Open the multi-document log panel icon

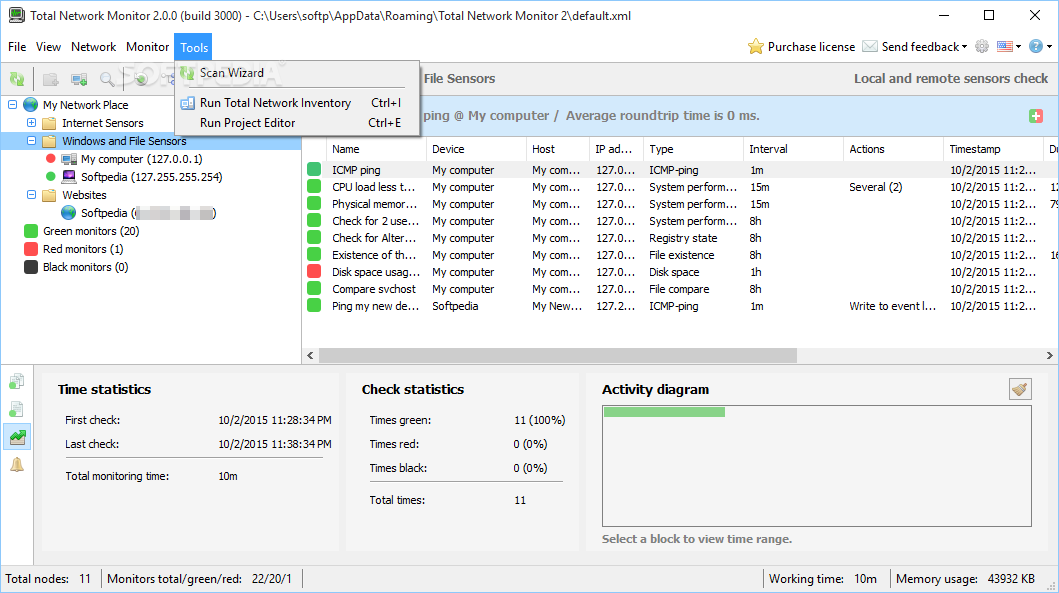(x=17, y=382)
